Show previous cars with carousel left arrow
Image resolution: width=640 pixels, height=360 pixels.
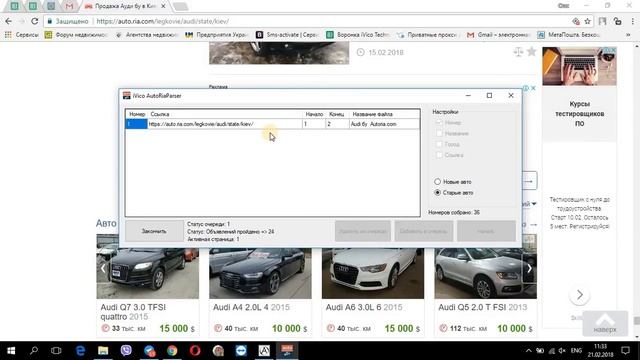103,268
